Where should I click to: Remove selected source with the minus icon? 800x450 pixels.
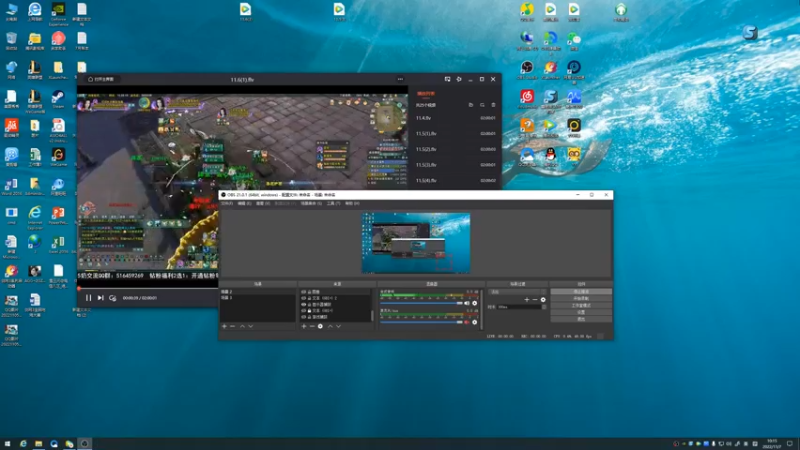point(312,327)
